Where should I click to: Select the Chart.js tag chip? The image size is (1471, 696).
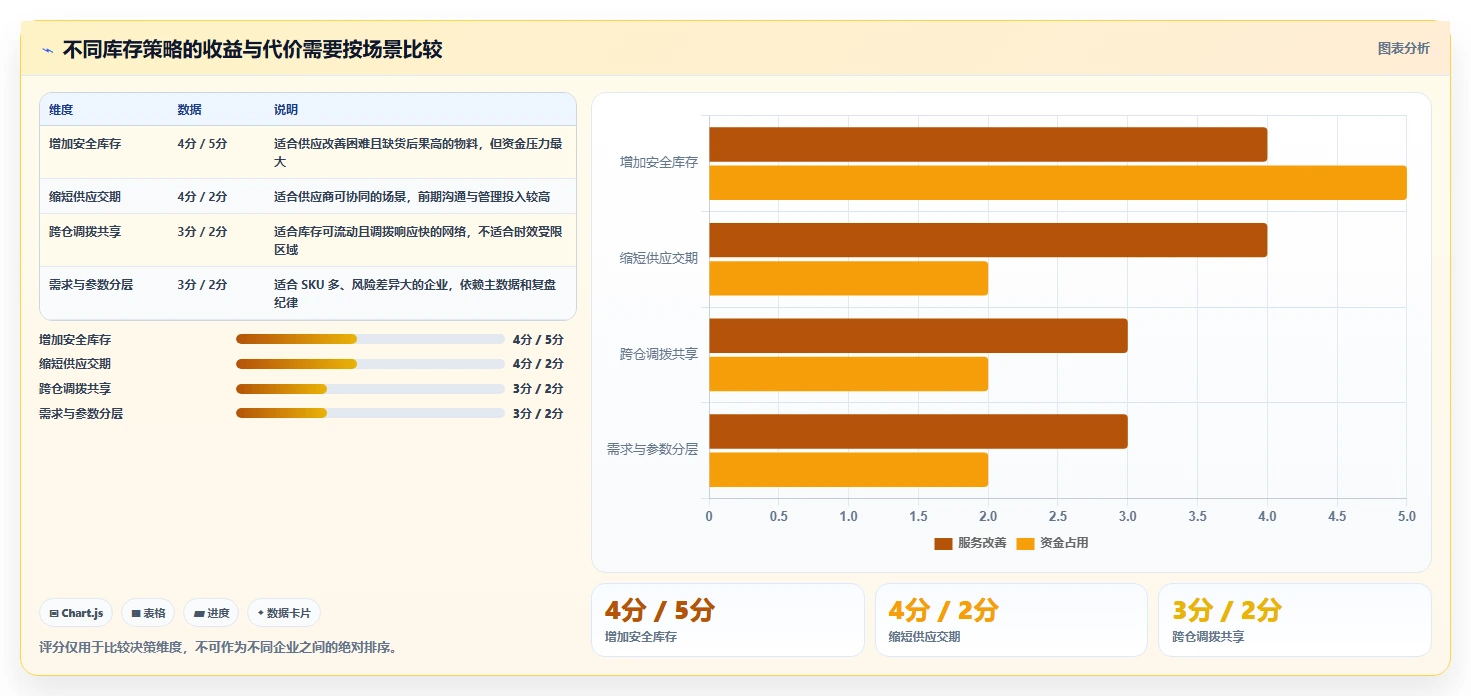76,613
